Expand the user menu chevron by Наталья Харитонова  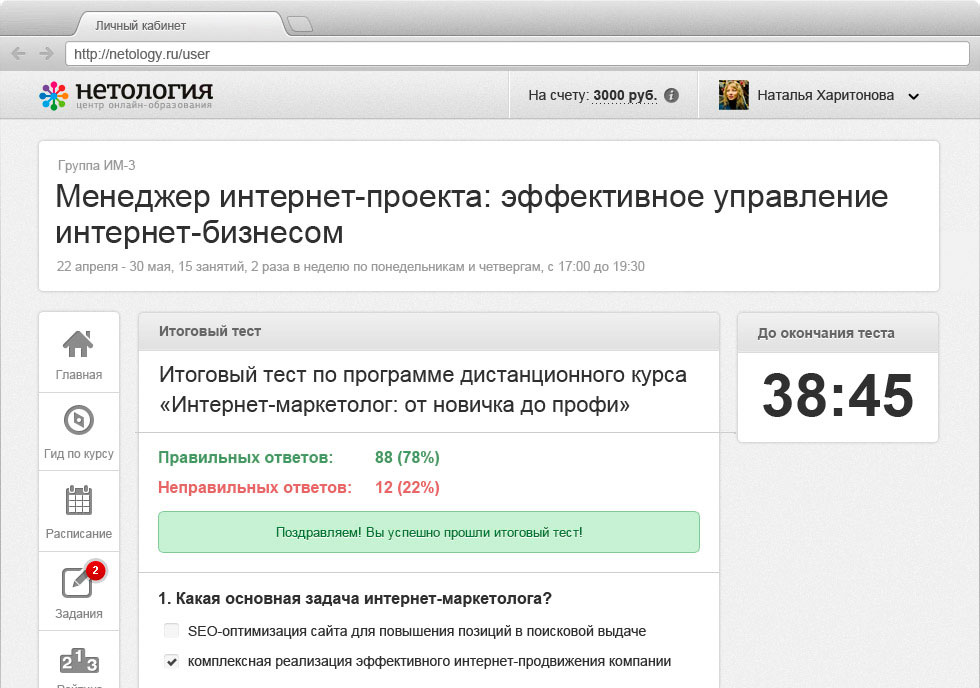912,97
